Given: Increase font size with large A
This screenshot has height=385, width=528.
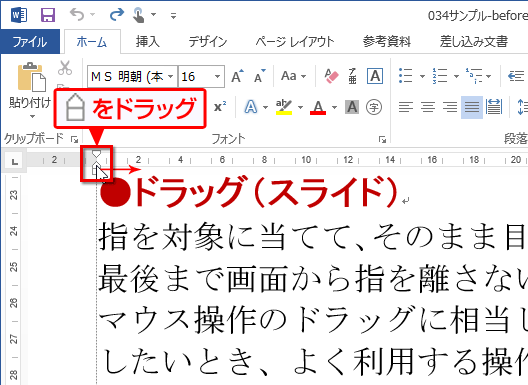Looking at the screenshot, I should pos(237,76).
